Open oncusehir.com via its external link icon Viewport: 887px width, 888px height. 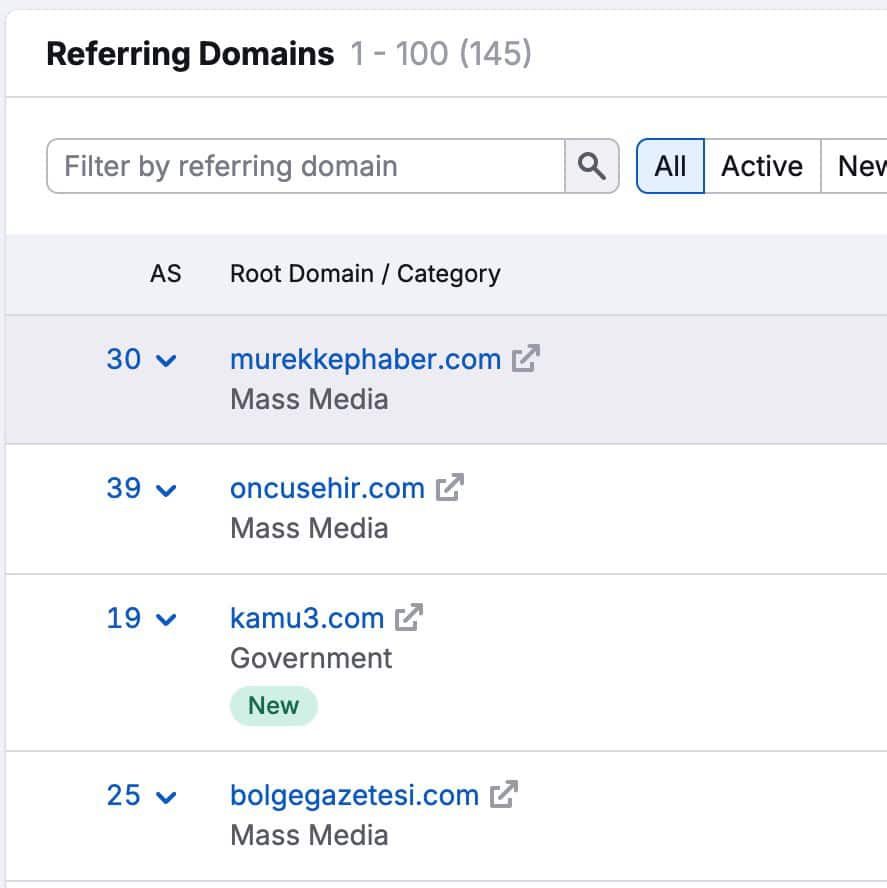tap(452, 485)
